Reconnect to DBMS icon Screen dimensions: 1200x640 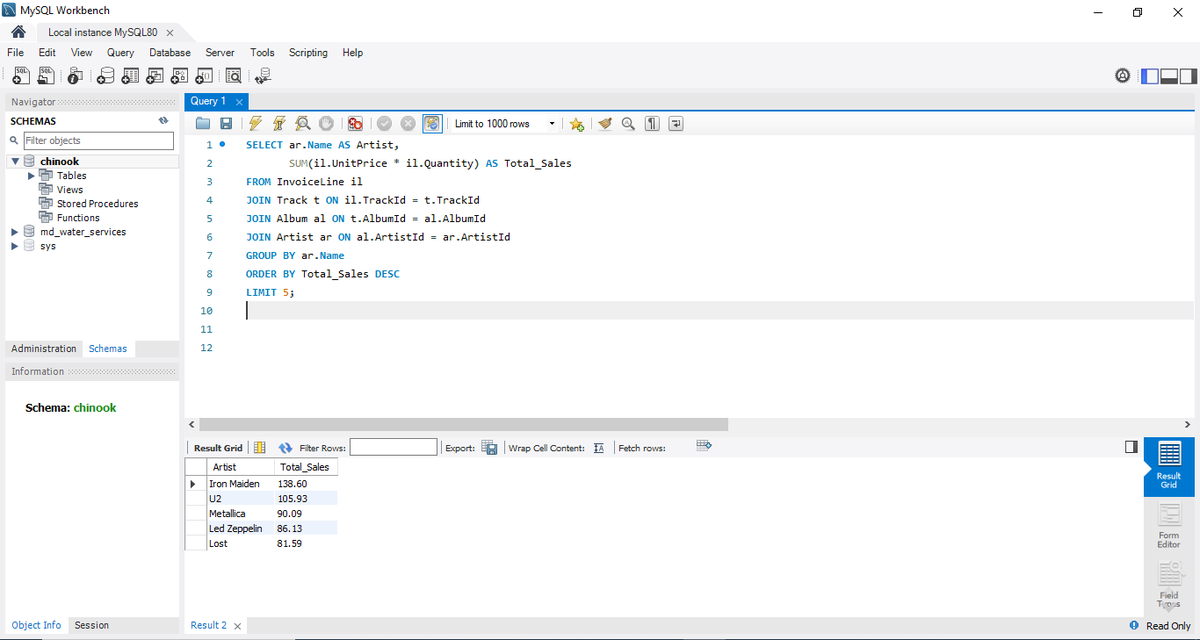point(264,76)
